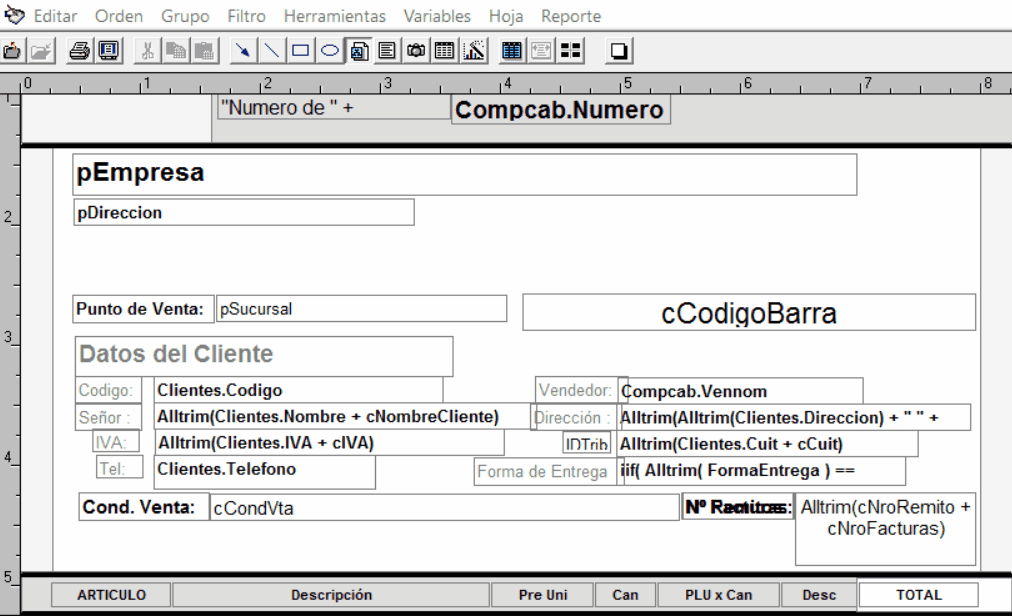This screenshot has height=616, width=1012.
Task: Click the greyed-out width alignment icon
Action: tap(541, 50)
